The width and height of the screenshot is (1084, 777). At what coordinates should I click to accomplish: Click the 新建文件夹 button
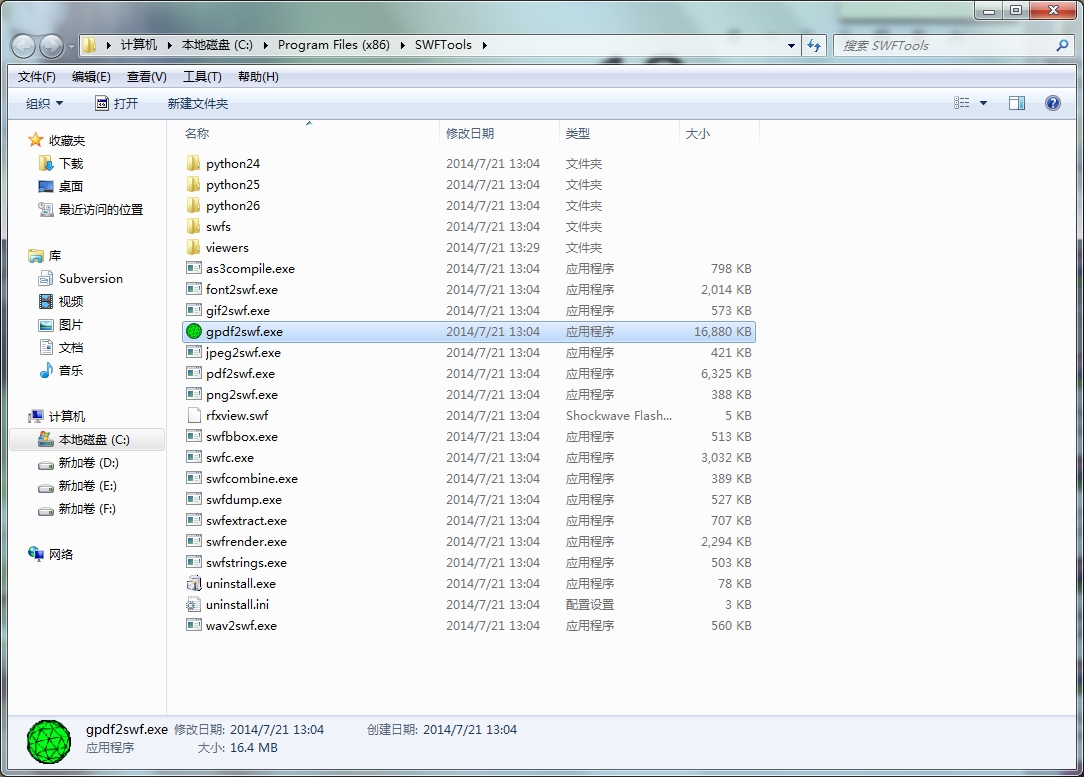[198, 103]
